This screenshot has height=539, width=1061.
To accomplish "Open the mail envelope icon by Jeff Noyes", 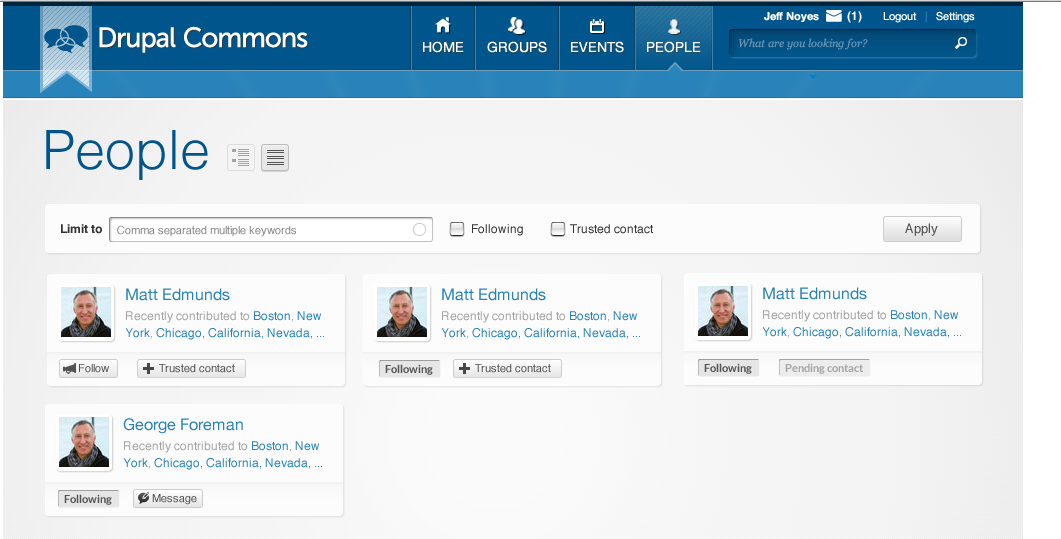I will point(834,16).
